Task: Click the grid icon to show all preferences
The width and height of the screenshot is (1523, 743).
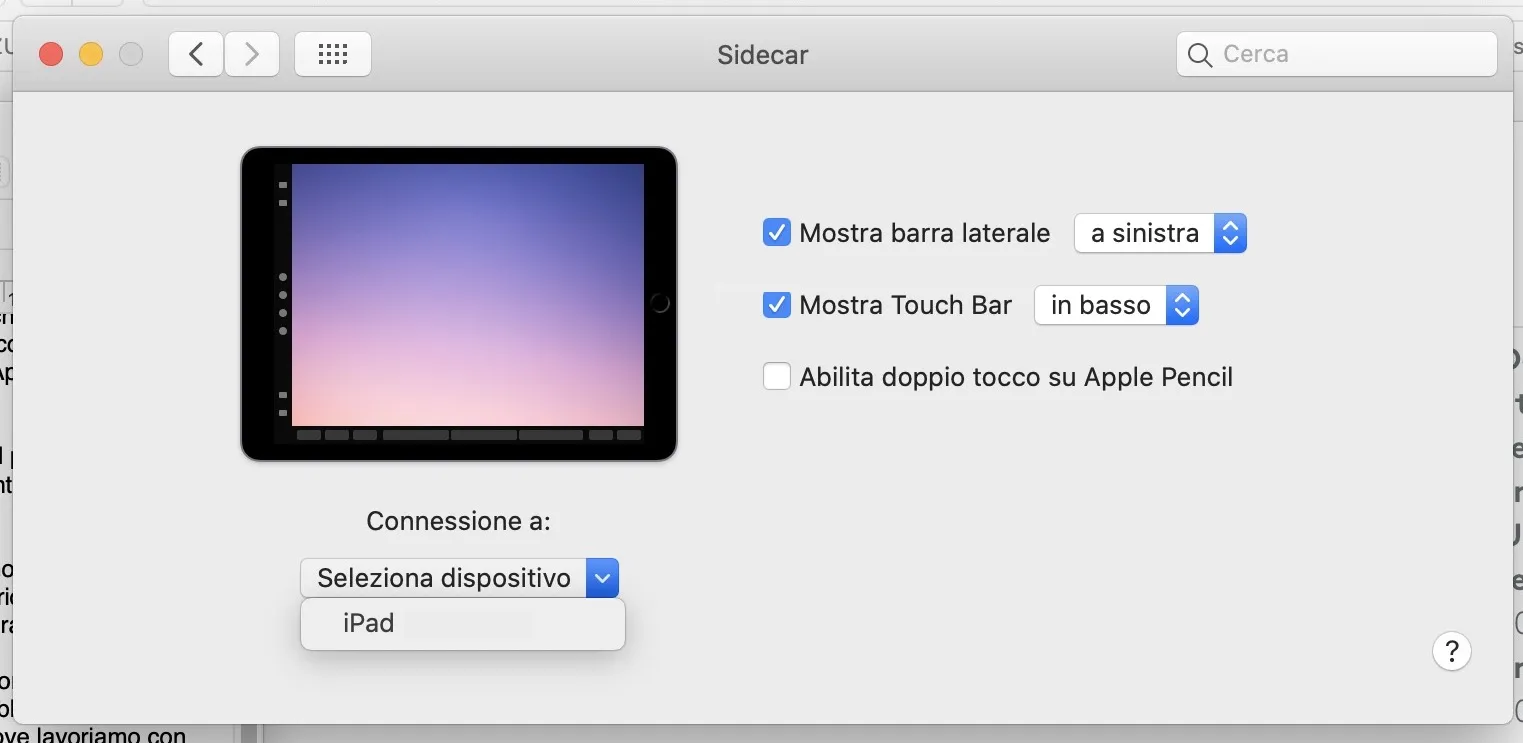Action: [332, 54]
